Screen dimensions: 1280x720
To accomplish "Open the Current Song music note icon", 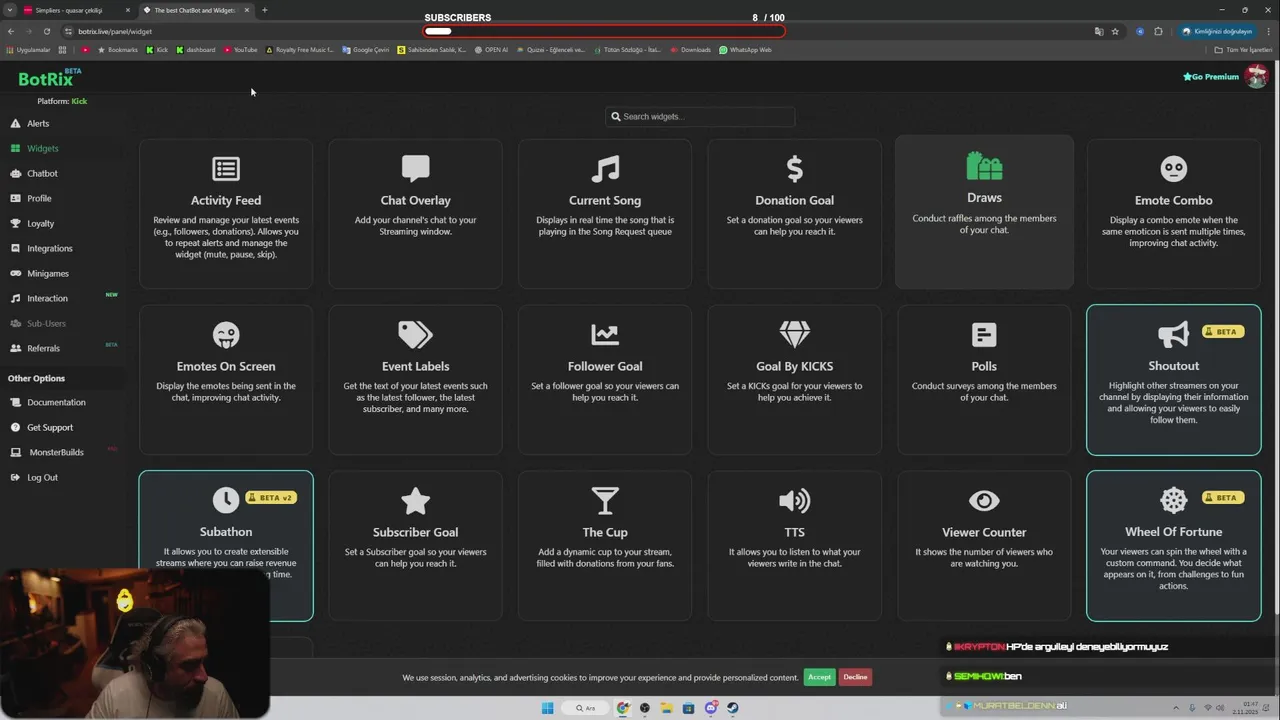I will (605, 169).
